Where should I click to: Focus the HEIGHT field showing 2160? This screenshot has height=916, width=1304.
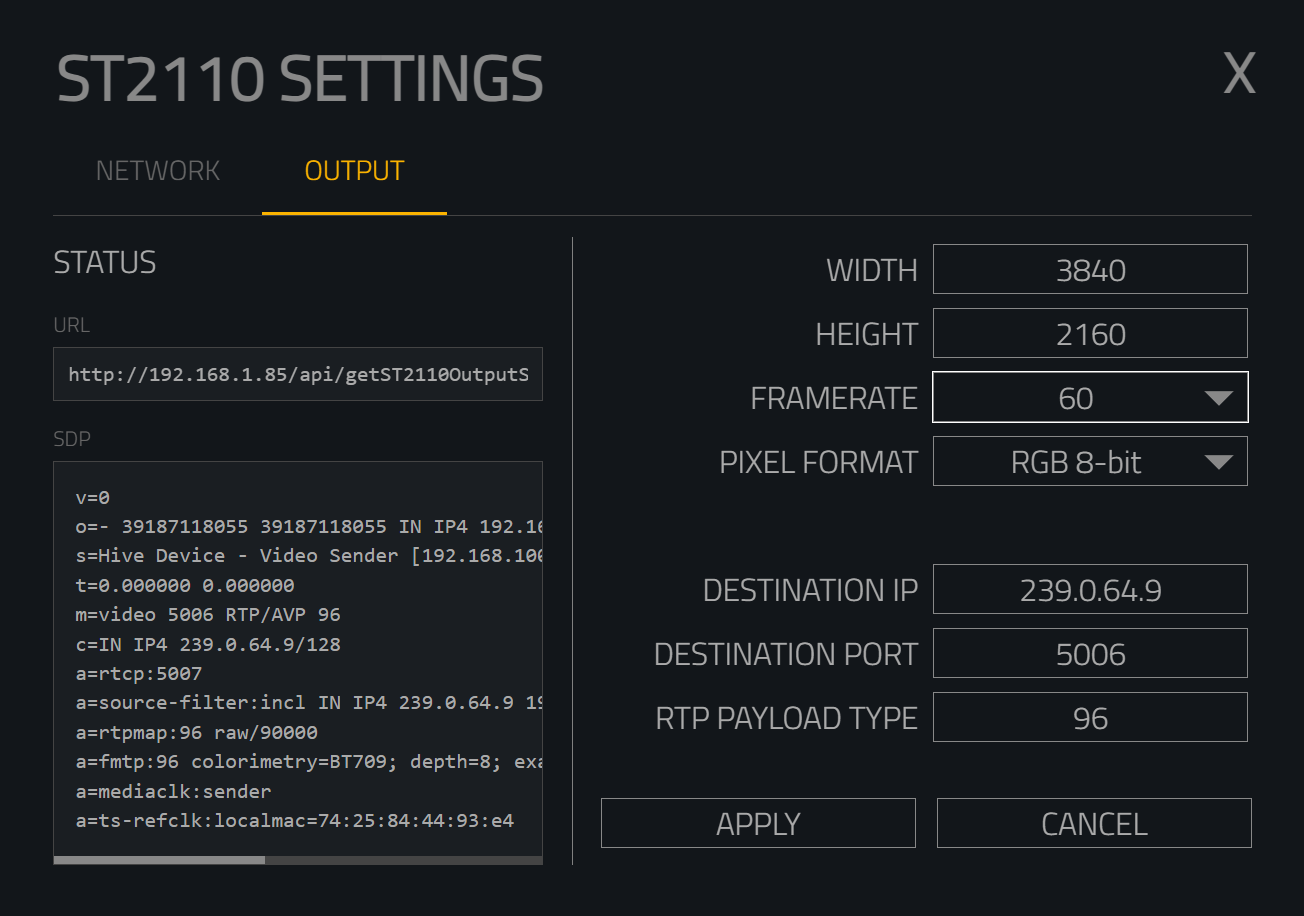click(x=1090, y=334)
